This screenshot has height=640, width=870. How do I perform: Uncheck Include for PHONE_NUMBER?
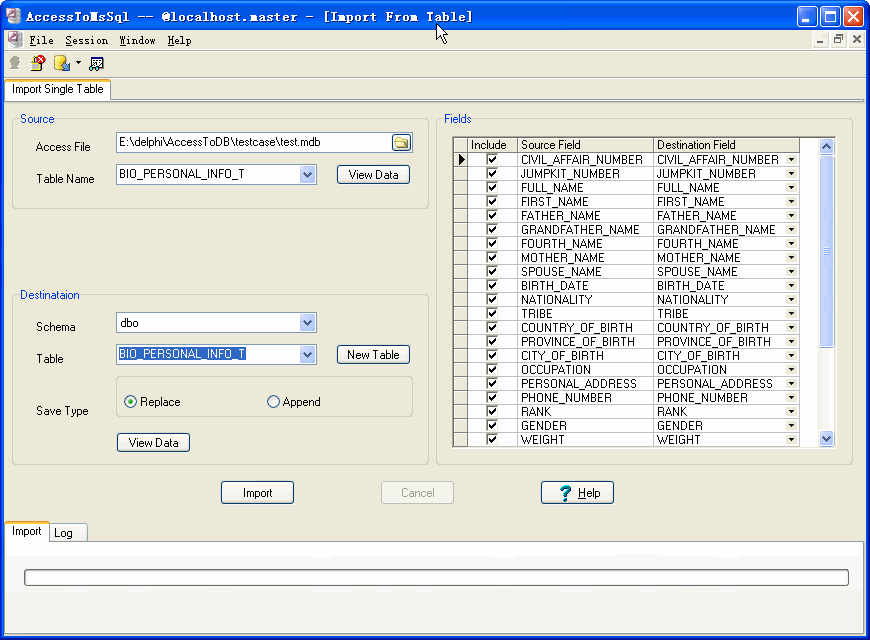pyautogui.click(x=492, y=397)
